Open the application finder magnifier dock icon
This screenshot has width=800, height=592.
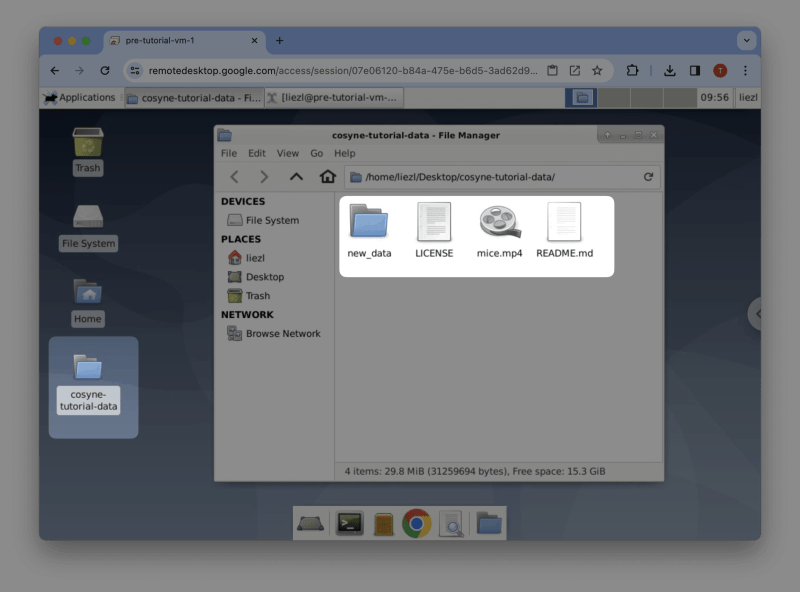pyautogui.click(x=451, y=524)
